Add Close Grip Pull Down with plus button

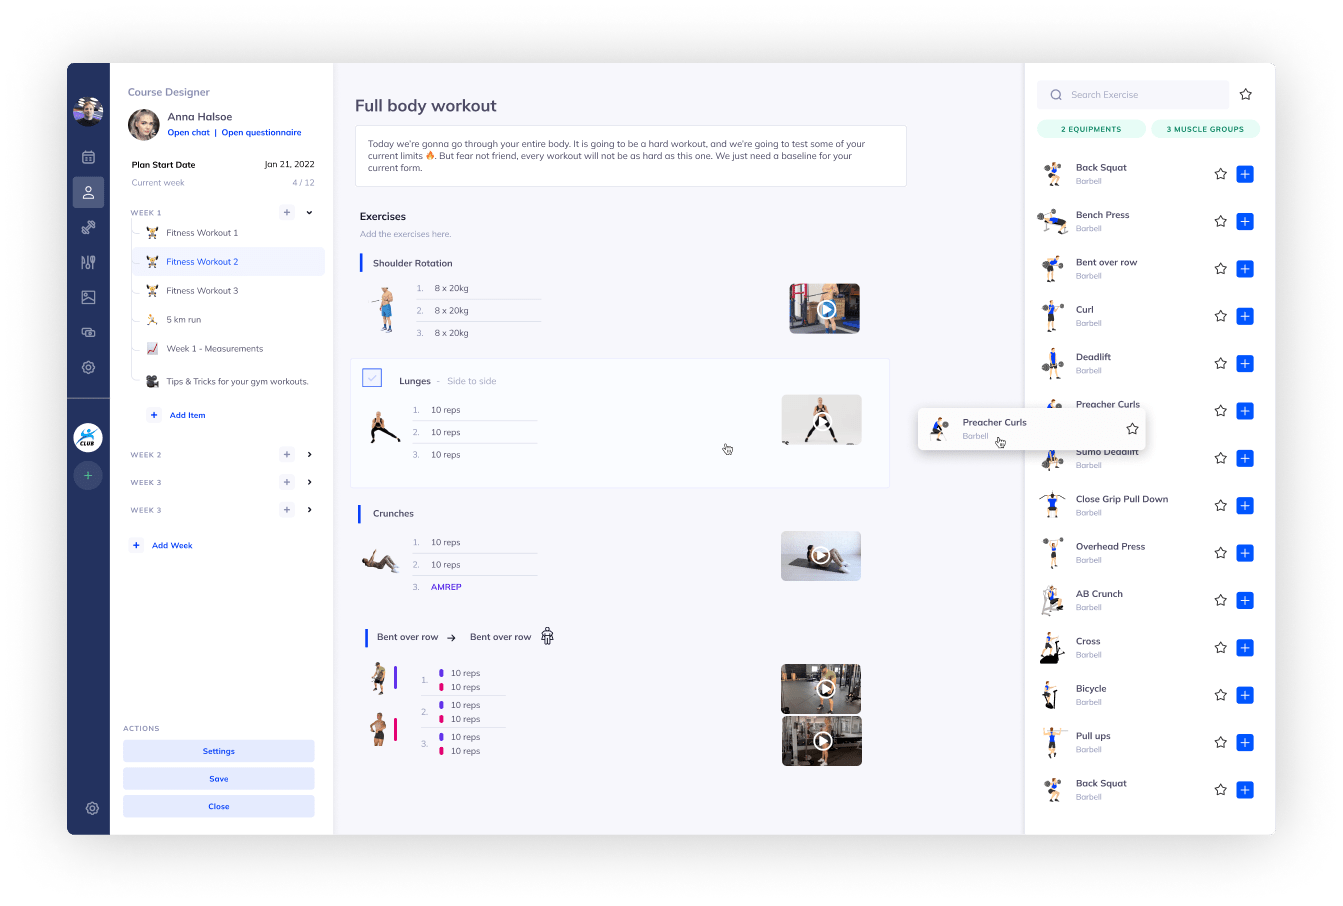[x=1245, y=506]
